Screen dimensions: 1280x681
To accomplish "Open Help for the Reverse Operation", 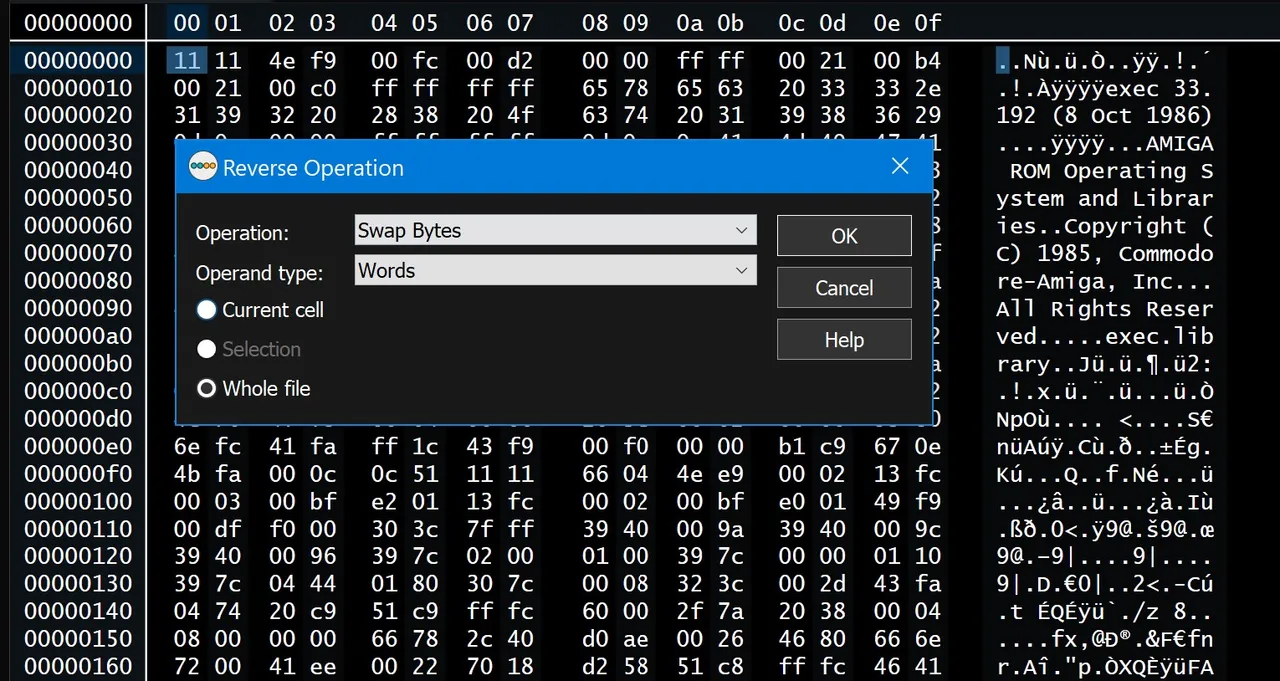I will 843,339.
